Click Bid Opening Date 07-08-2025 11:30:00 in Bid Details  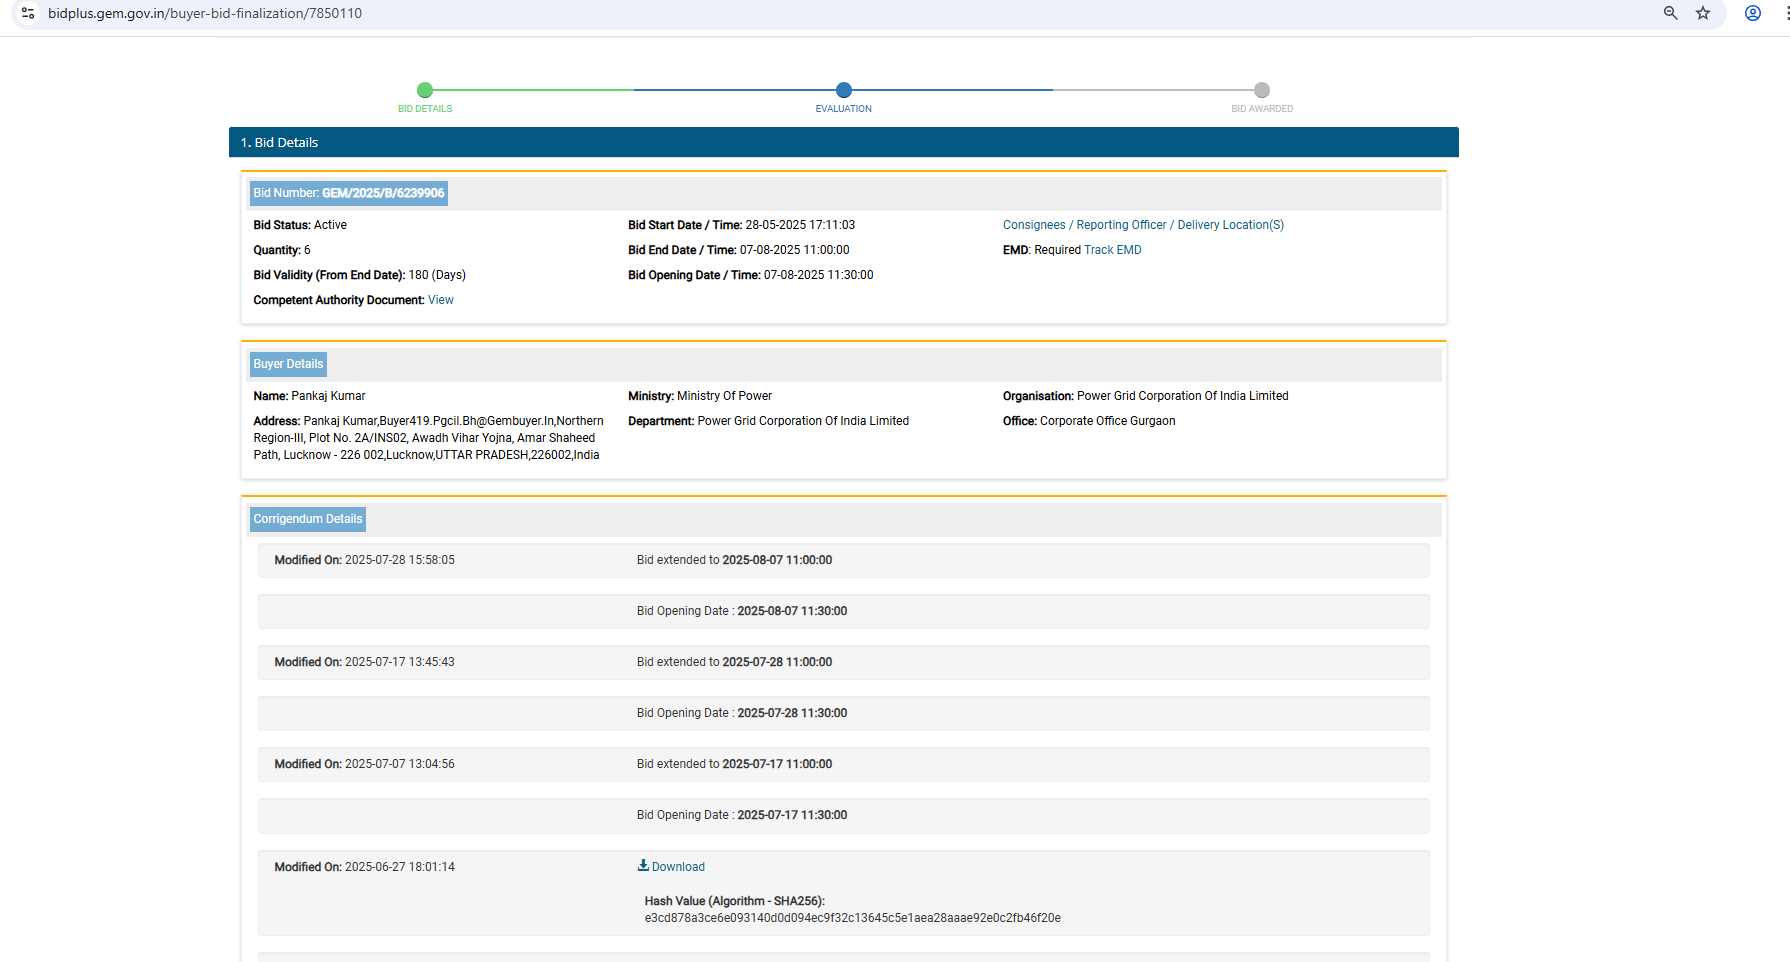(751, 275)
